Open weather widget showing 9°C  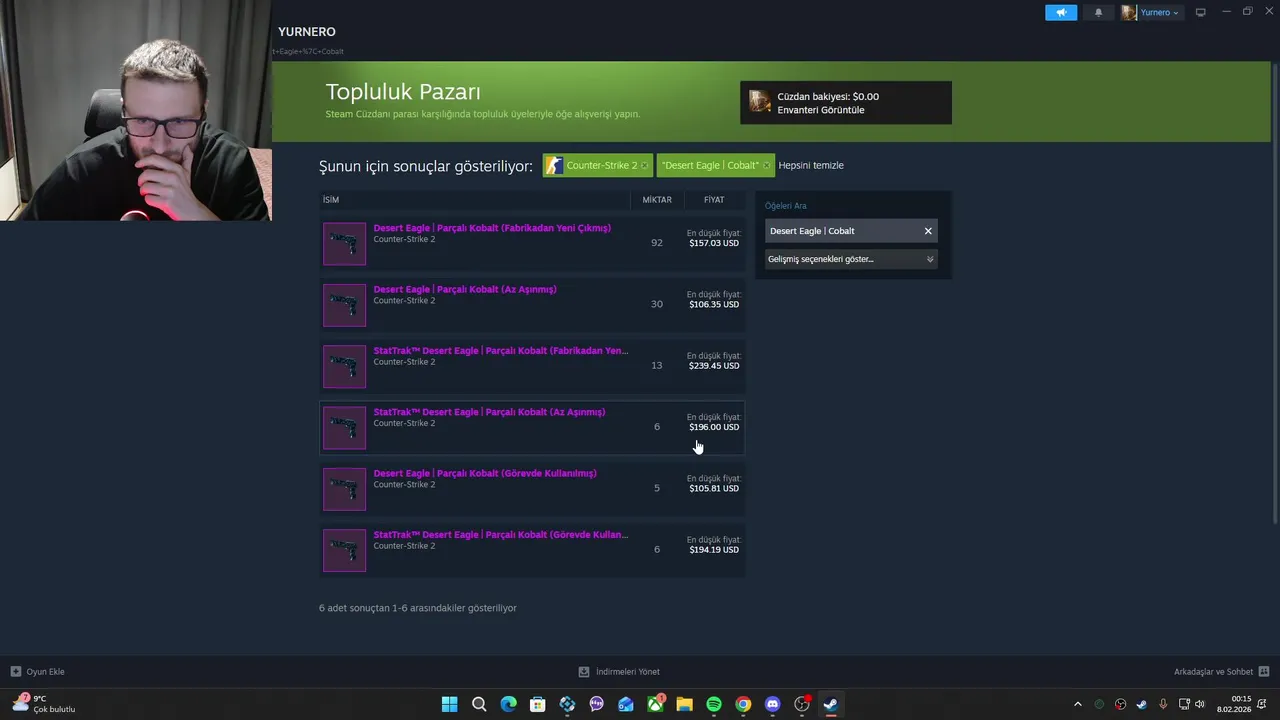point(43,704)
